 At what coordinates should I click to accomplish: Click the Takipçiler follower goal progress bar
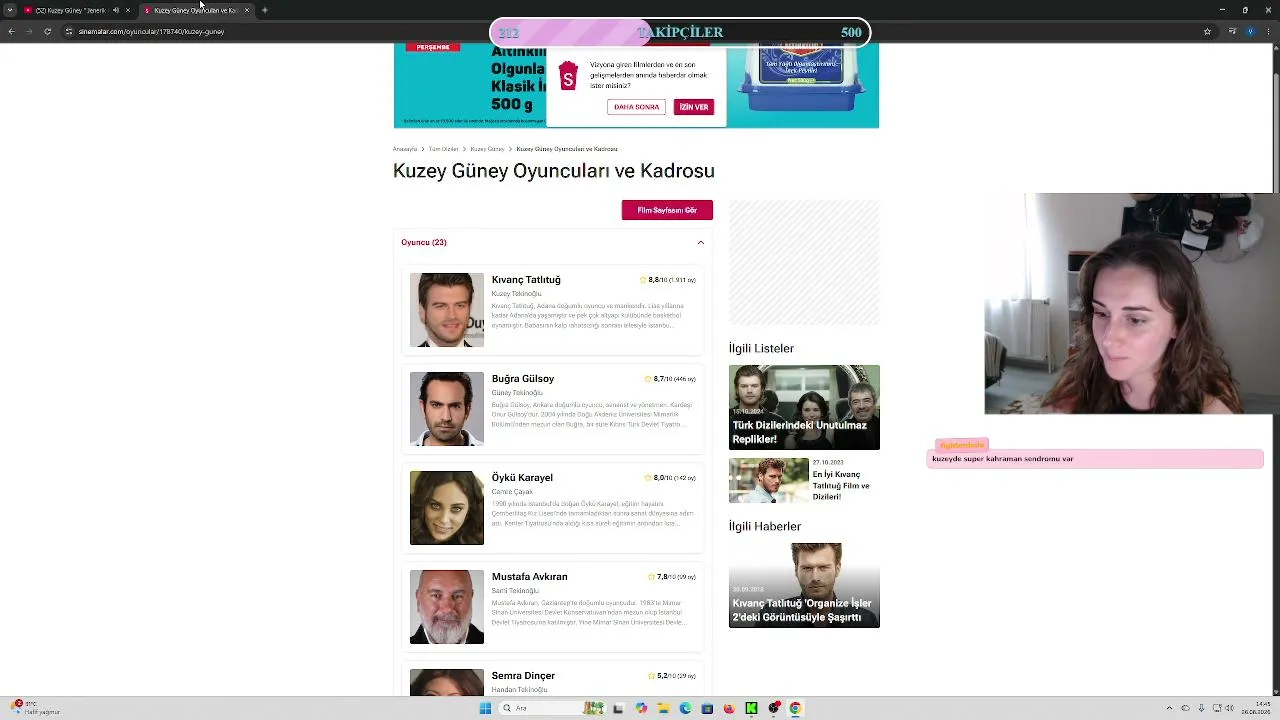tap(680, 32)
